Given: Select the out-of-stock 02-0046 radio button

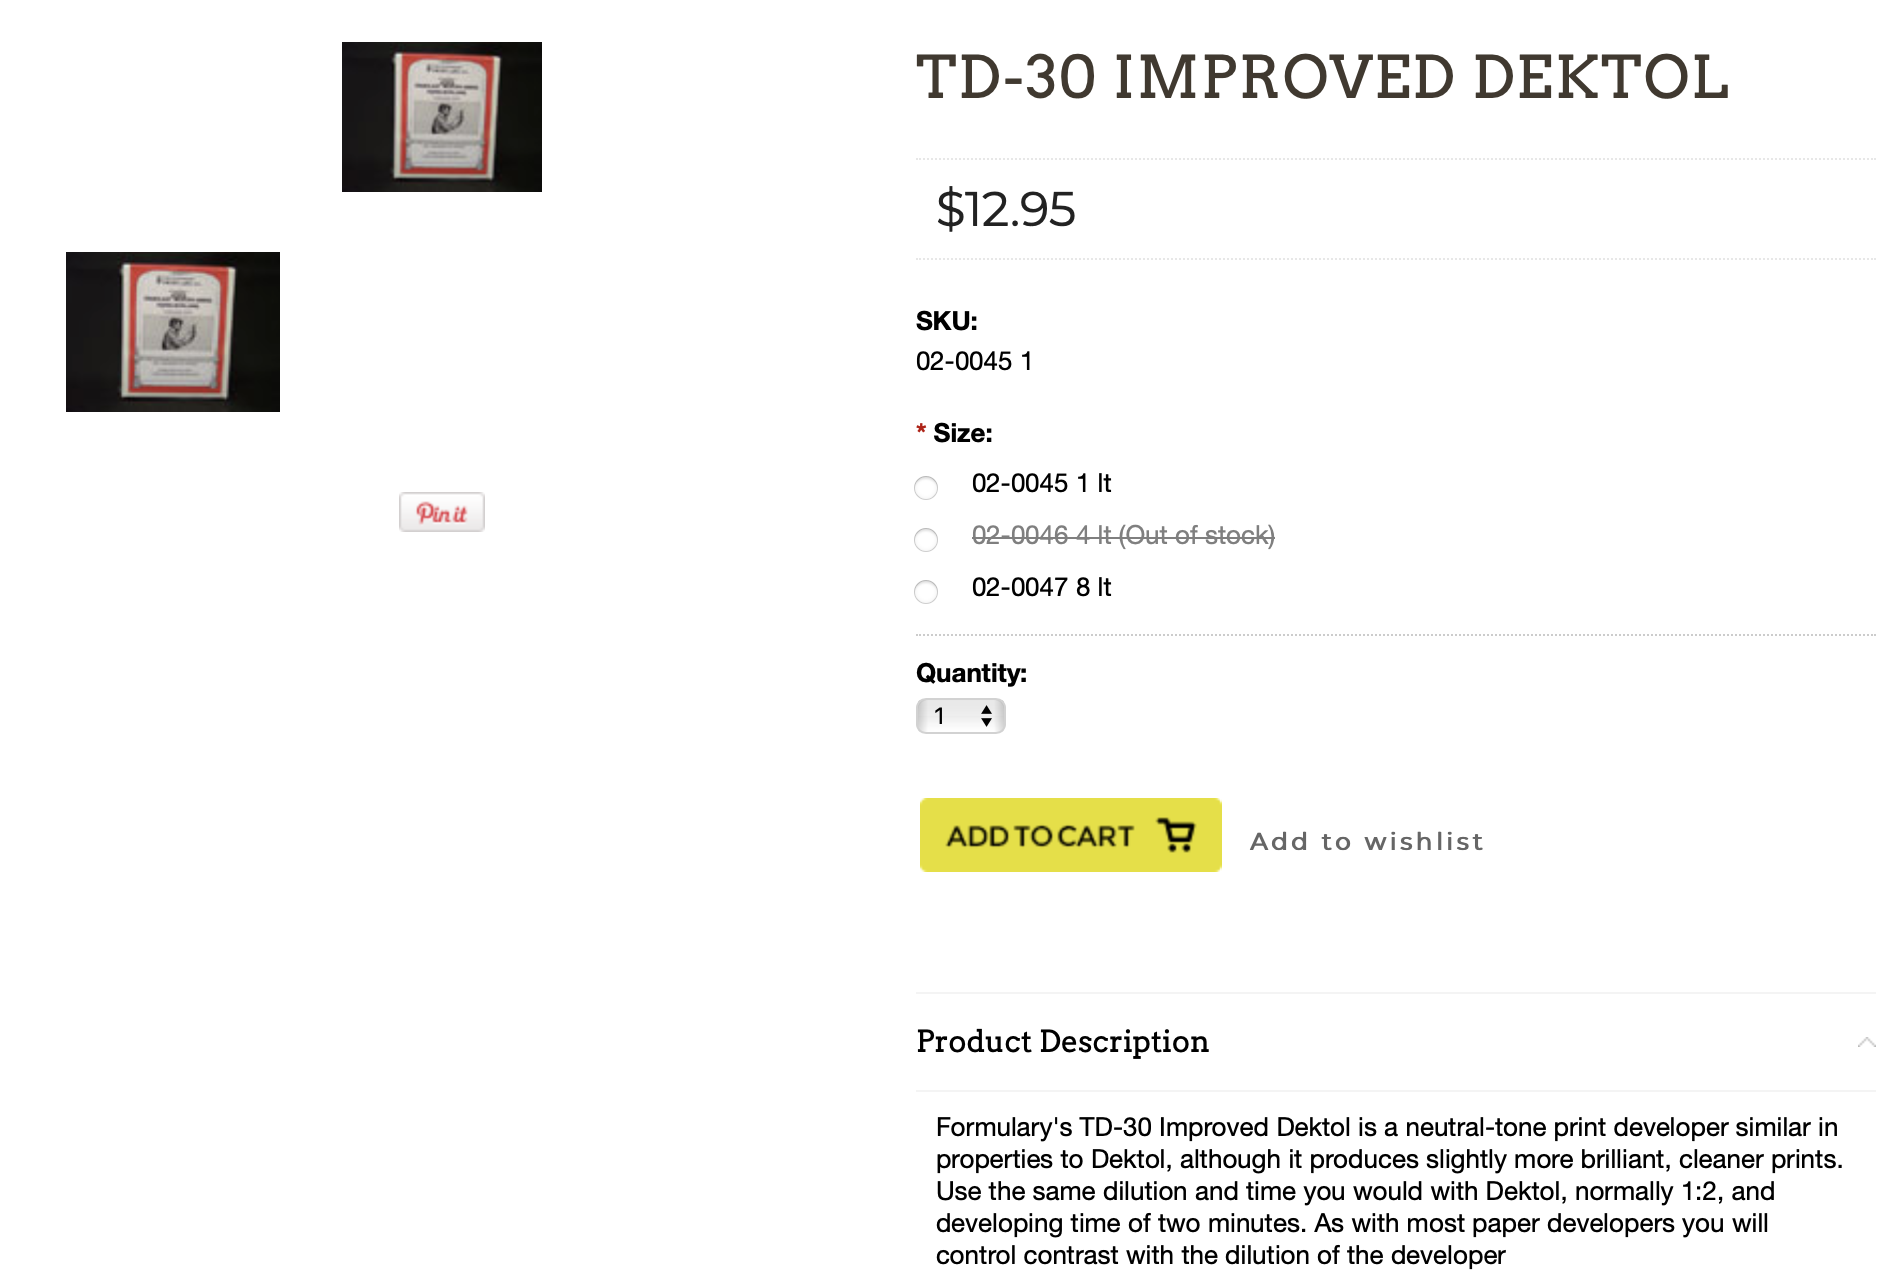Looking at the screenshot, I should pos(926,540).
